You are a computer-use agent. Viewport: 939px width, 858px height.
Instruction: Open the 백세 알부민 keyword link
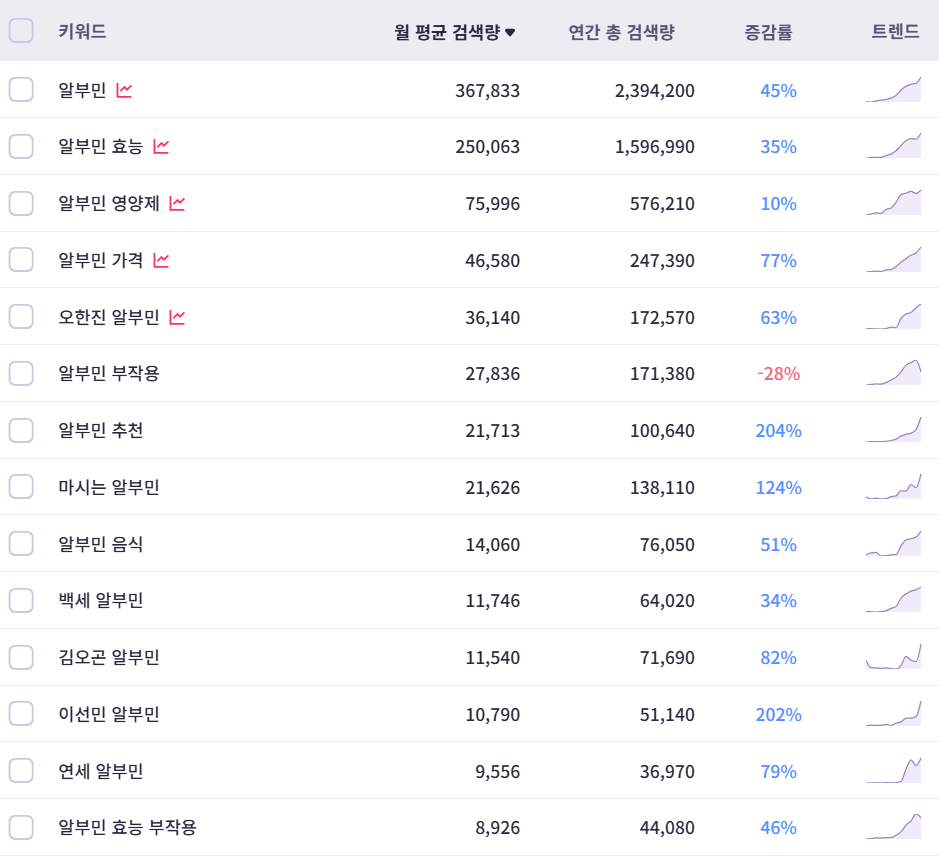(x=101, y=601)
